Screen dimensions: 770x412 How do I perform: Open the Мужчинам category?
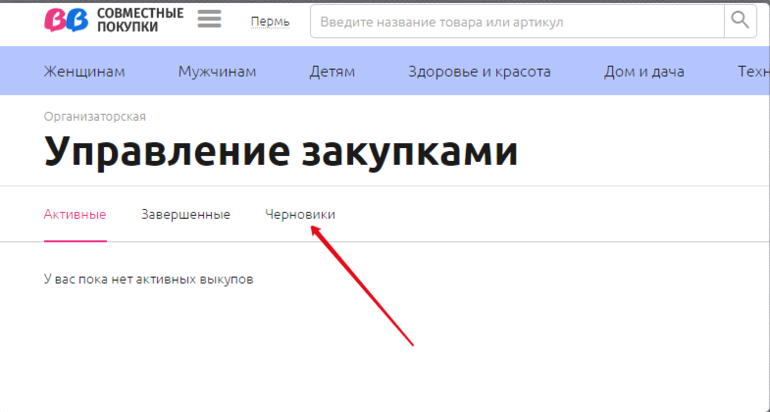click(x=217, y=71)
